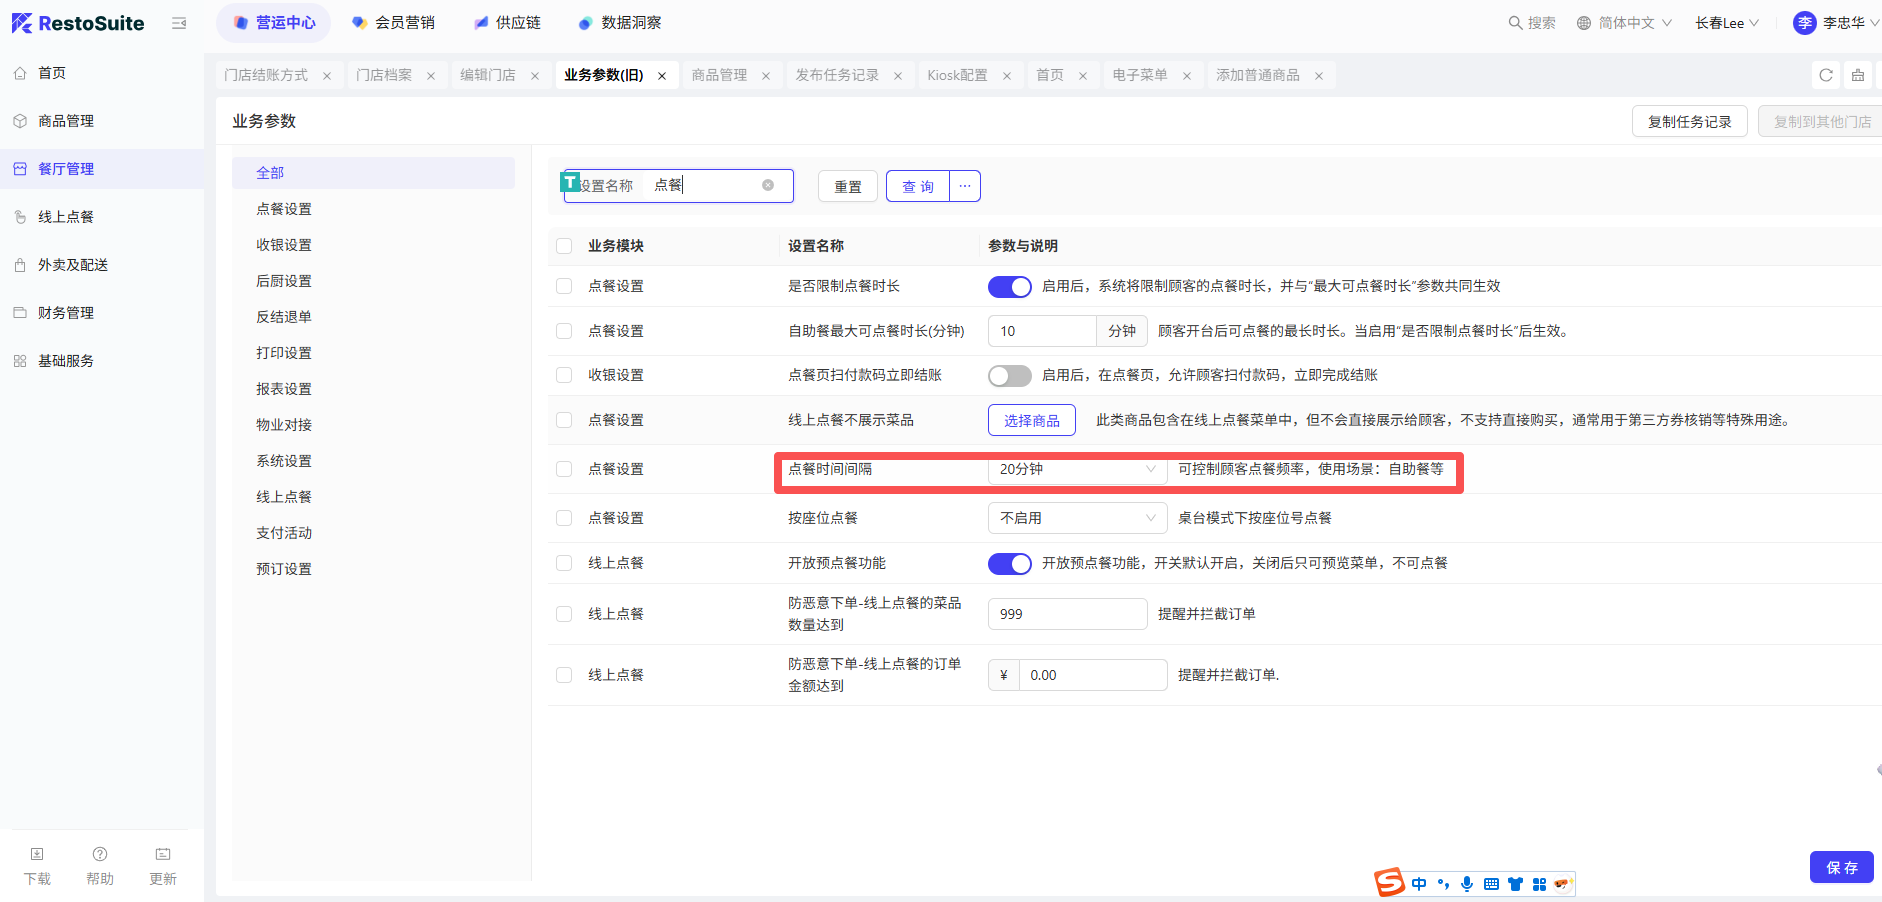Clear the search field text icon
1882x902 pixels.
click(768, 185)
